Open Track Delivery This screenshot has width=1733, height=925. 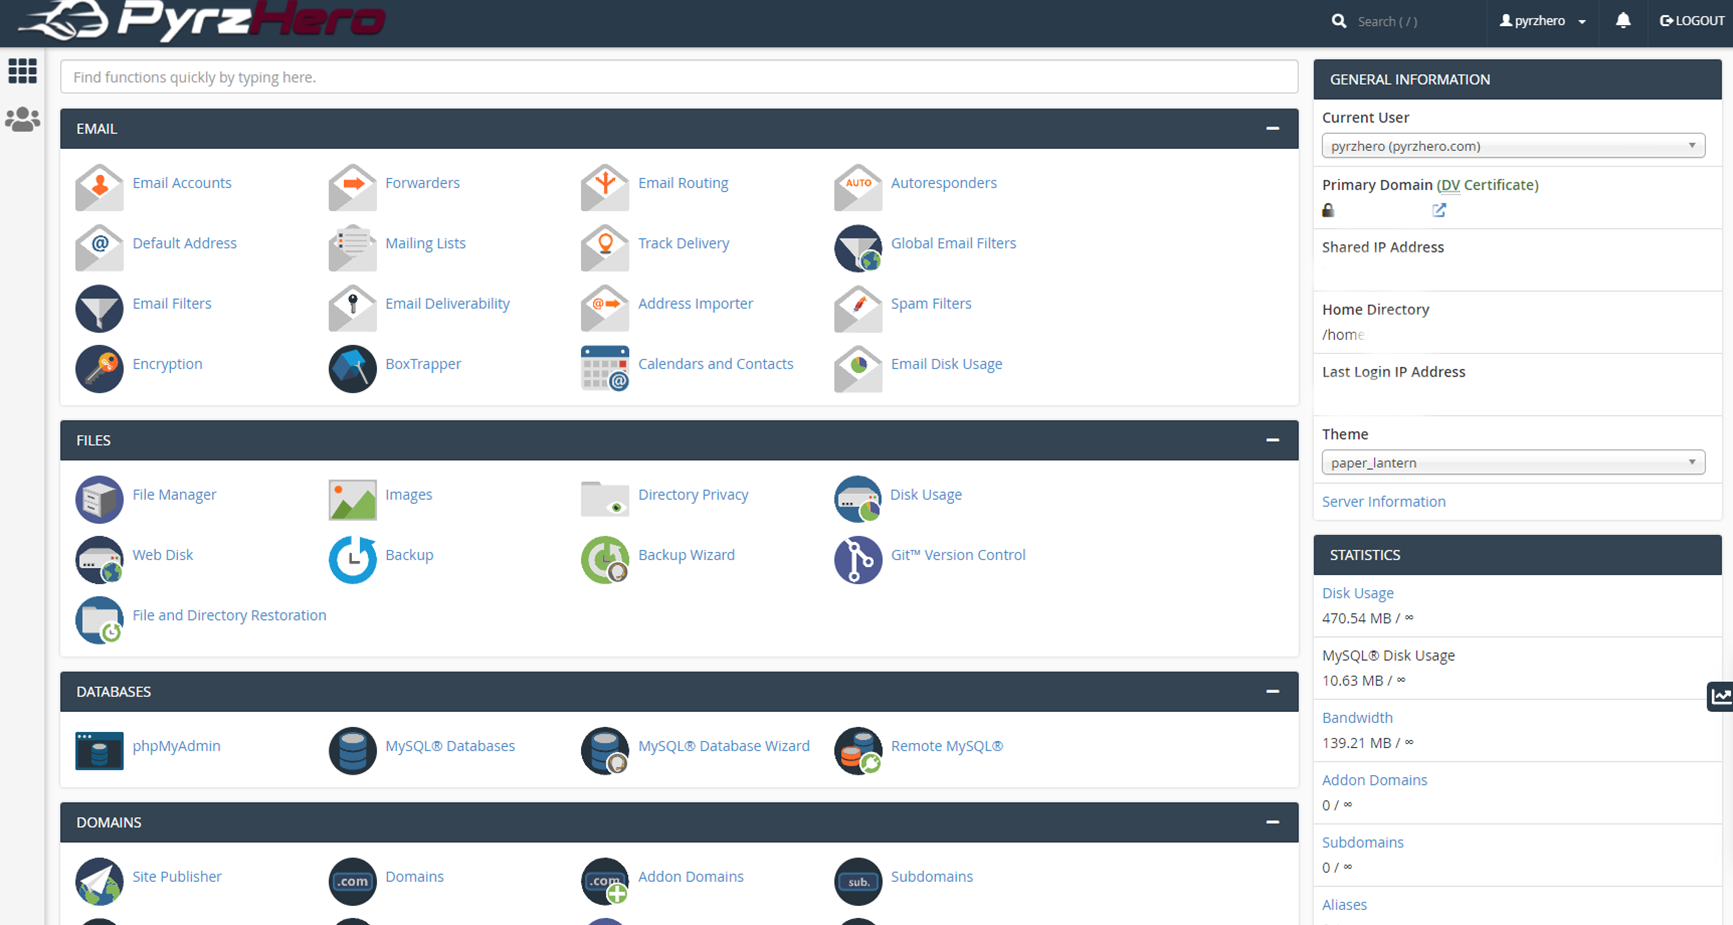pyautogui.click(x=684, y=243)
